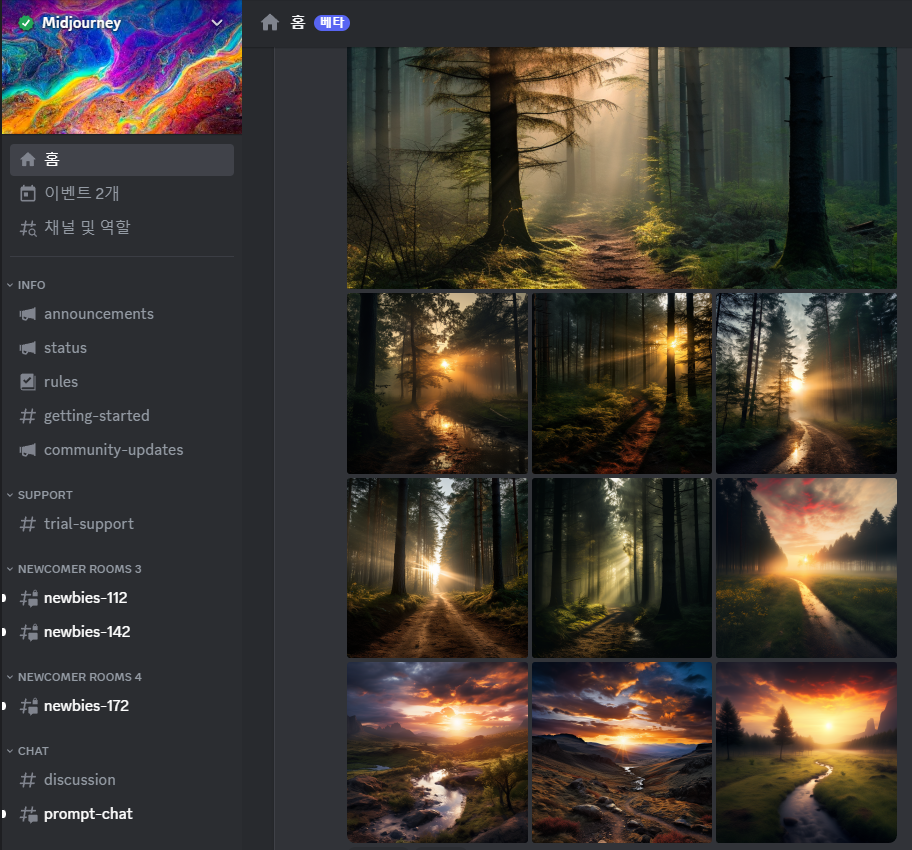Select the 홈 item in the sidebar

click(x=122, y=160)
